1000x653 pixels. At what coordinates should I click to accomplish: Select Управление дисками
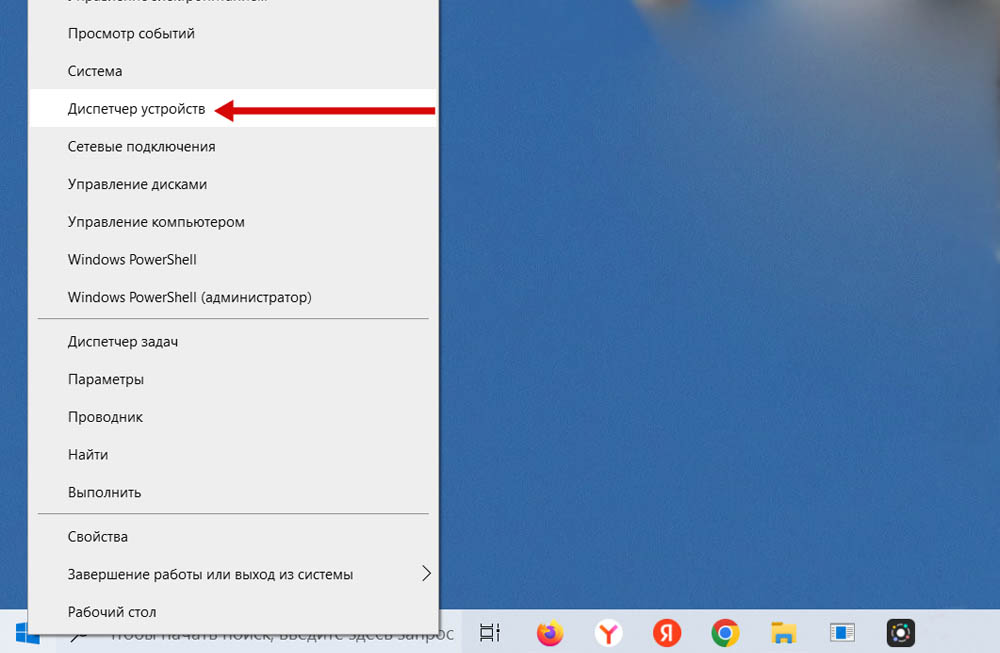pos(233,184)
